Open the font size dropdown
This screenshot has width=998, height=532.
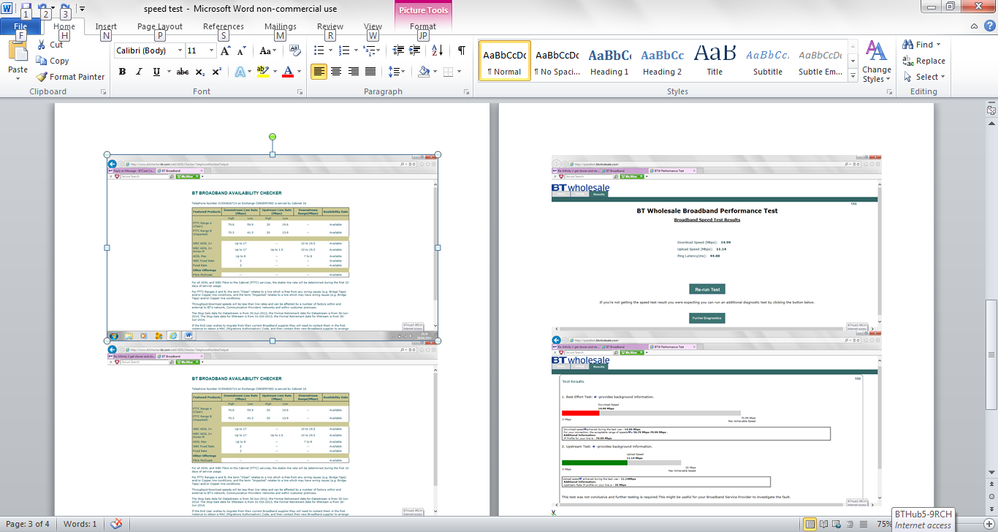coord(211,50)
